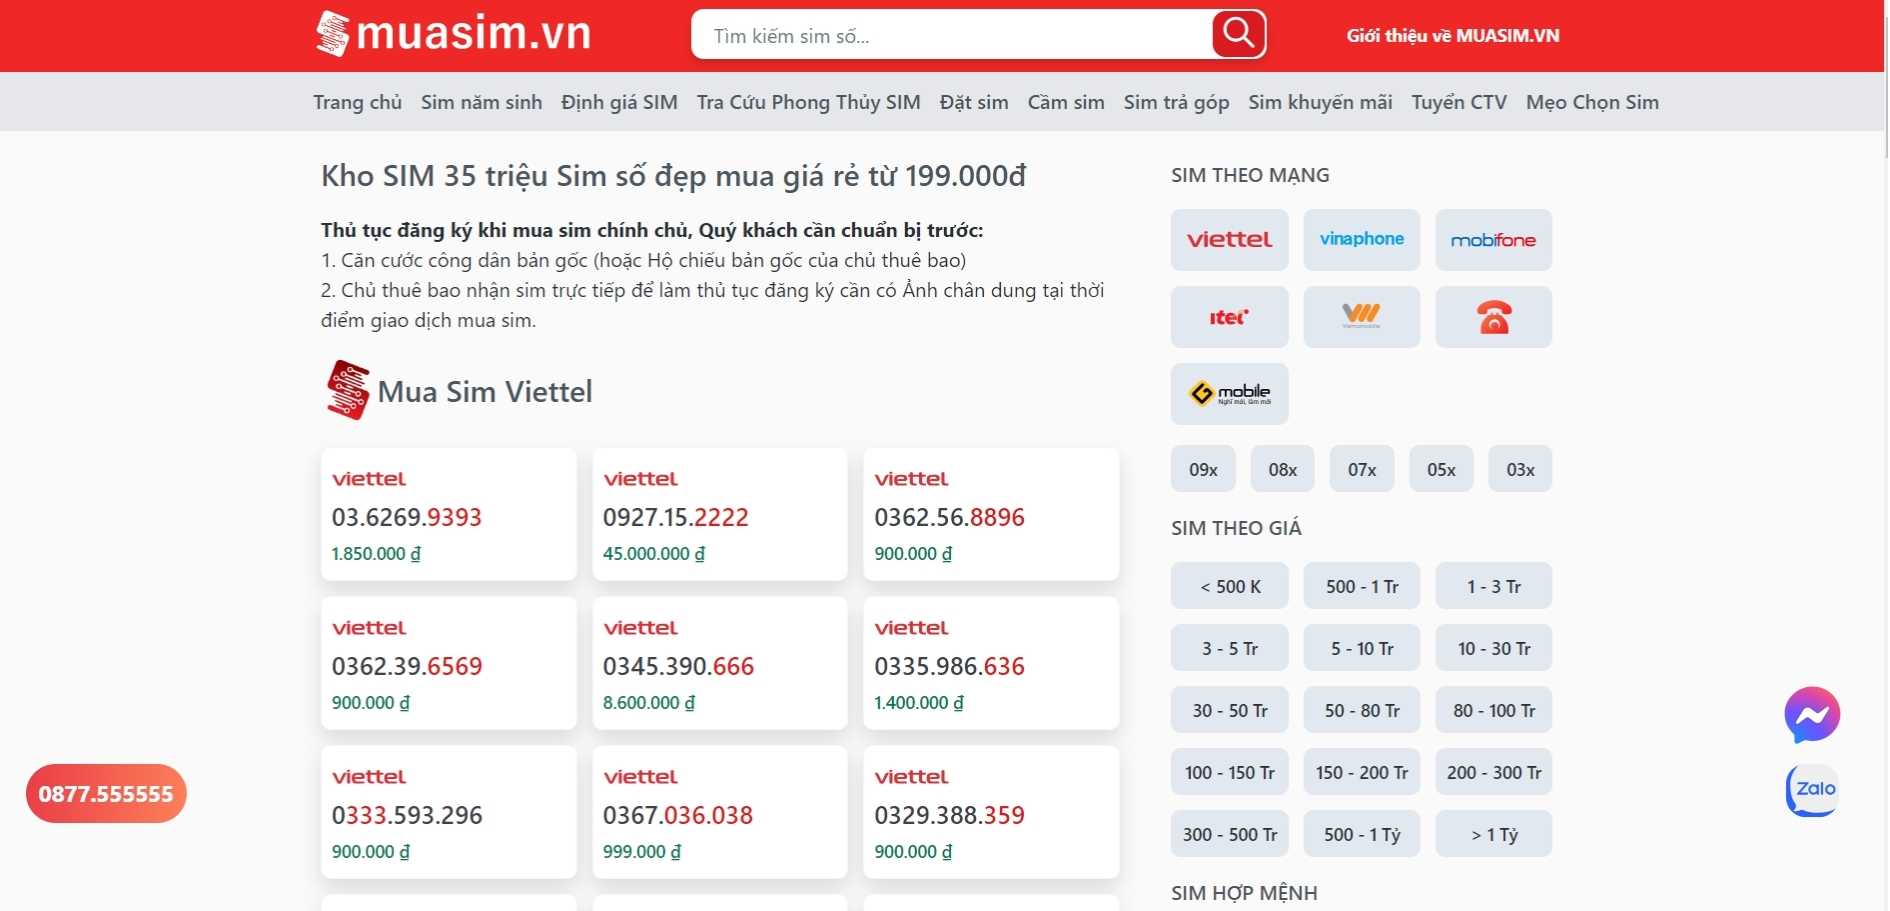The image size is (1890, 911).
Task: Click the search sim number field
Action: point(950,35)
